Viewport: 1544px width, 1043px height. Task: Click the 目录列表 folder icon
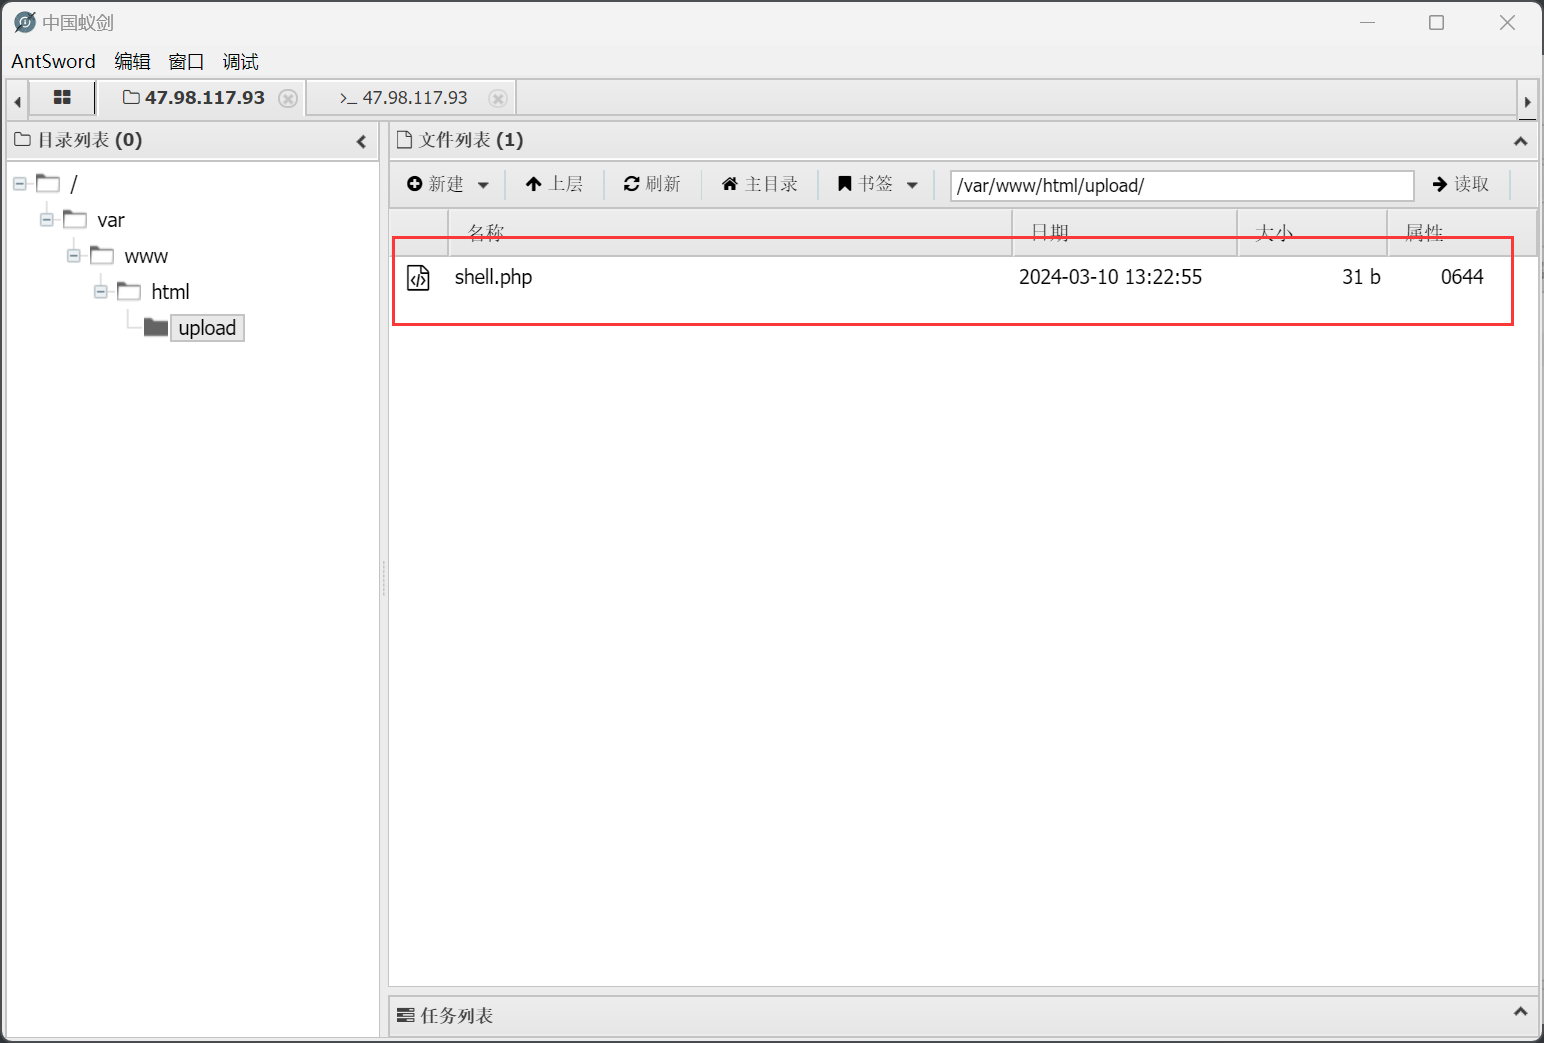coord(22,140)
